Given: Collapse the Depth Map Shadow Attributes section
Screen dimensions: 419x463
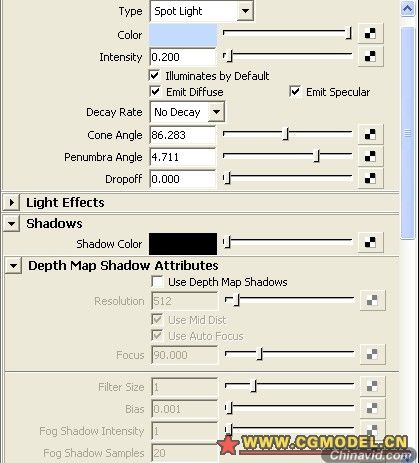Looking at the screenshot, I should (x=13, y=266).
